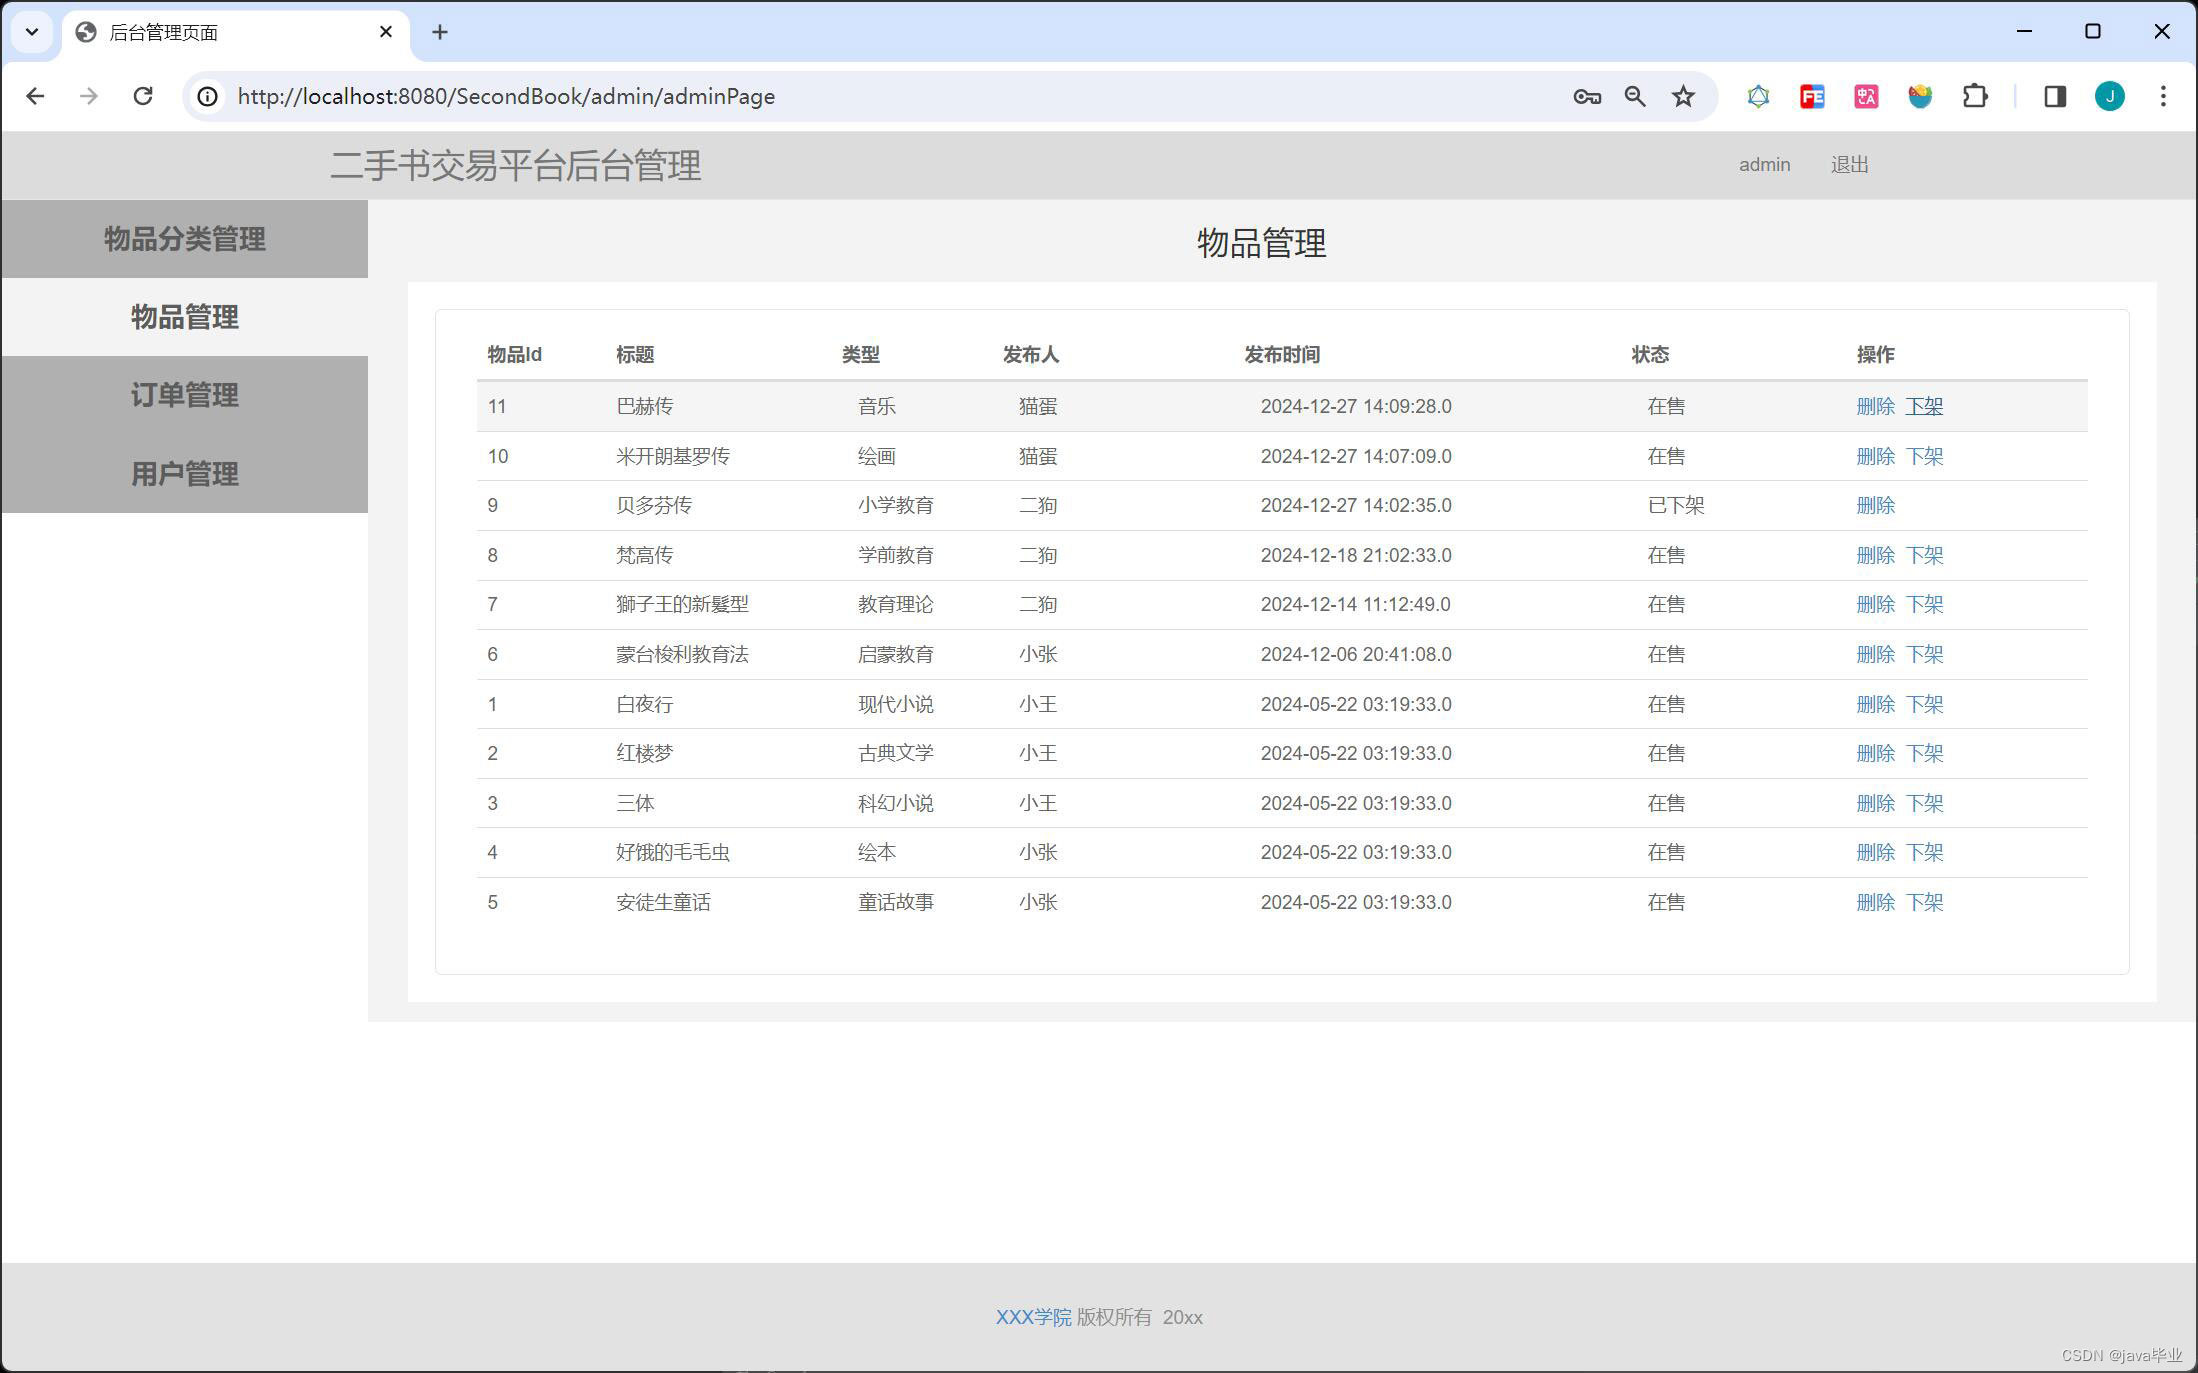Click the back navigation arrow
Viewport: 2198px width, 1373px height.
pos(35,96)
